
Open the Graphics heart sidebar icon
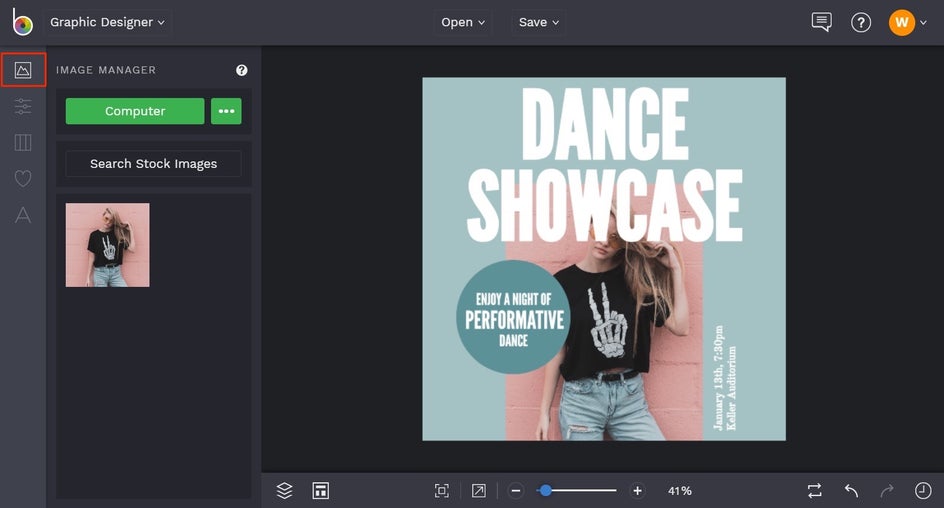[23, 178]
